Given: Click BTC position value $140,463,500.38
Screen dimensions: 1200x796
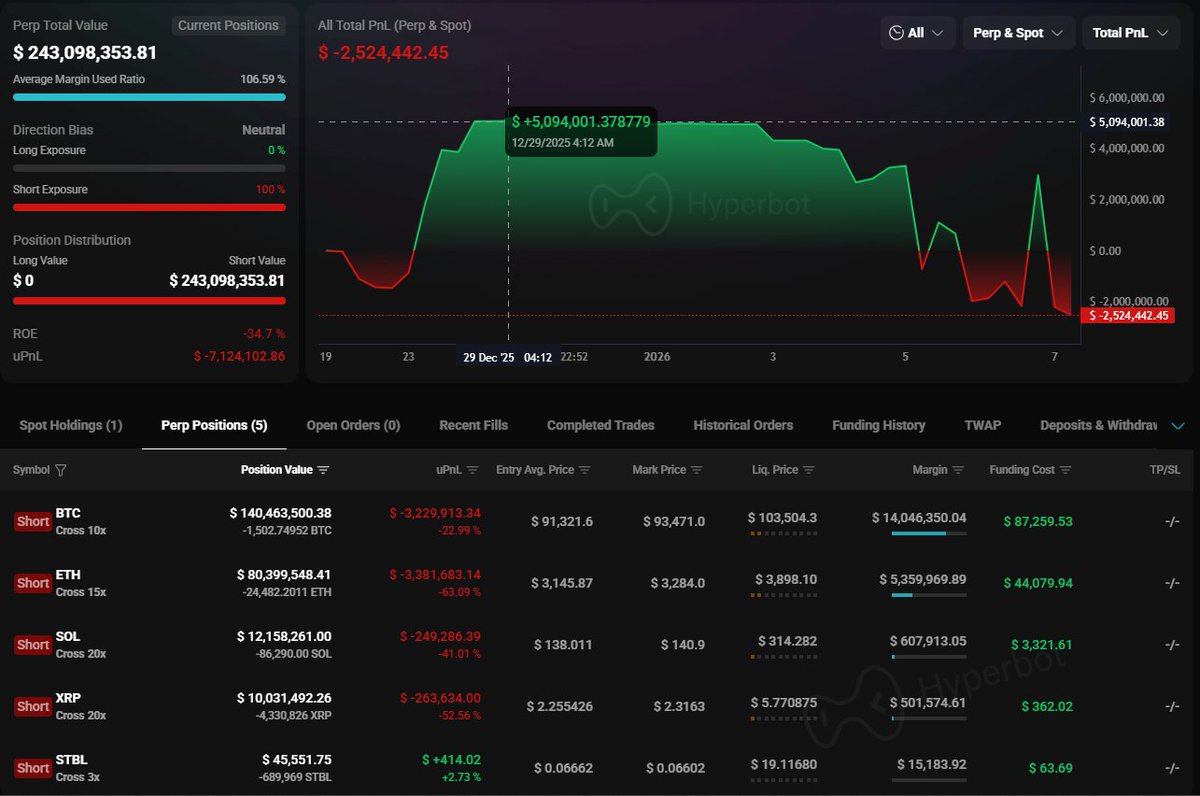Looking at the screenshot, I should (280, 513).
